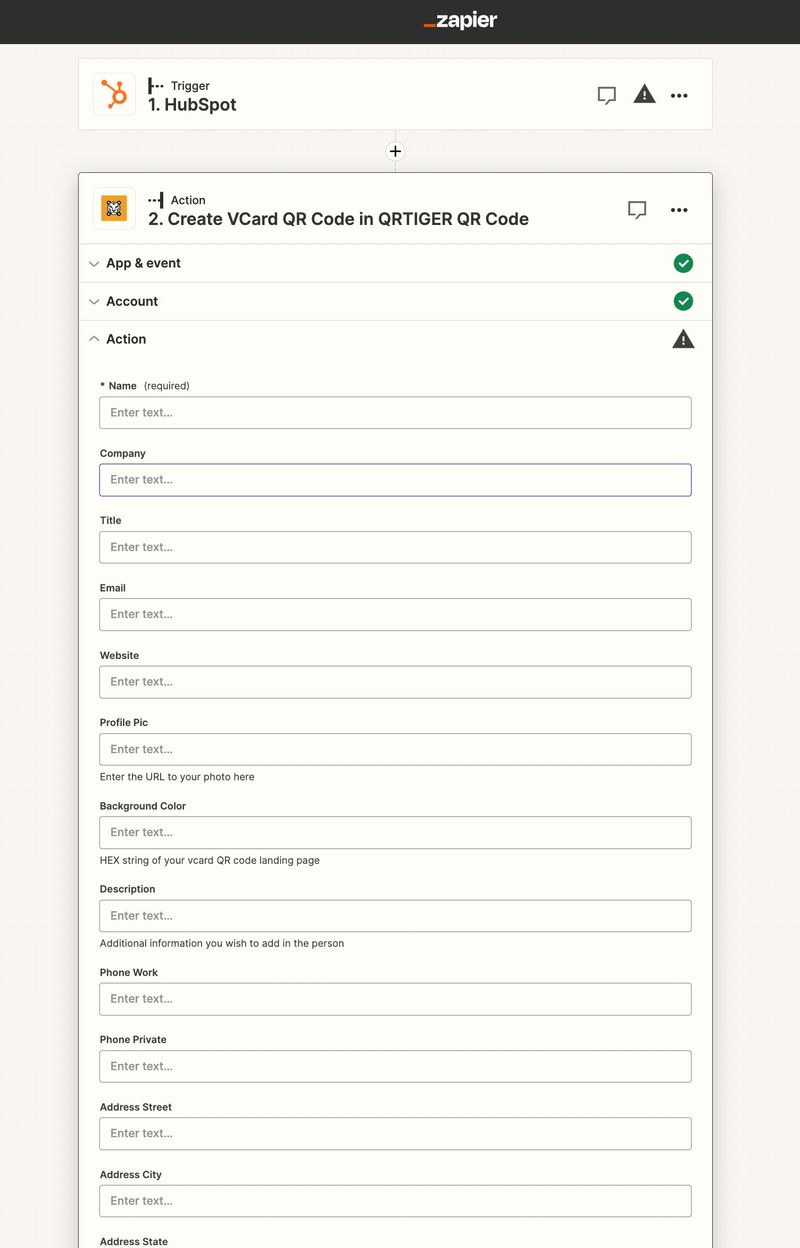The height and width of the screenshot is (1248, 800).
Task: Expand the App & event section
Action: [395, 263]
